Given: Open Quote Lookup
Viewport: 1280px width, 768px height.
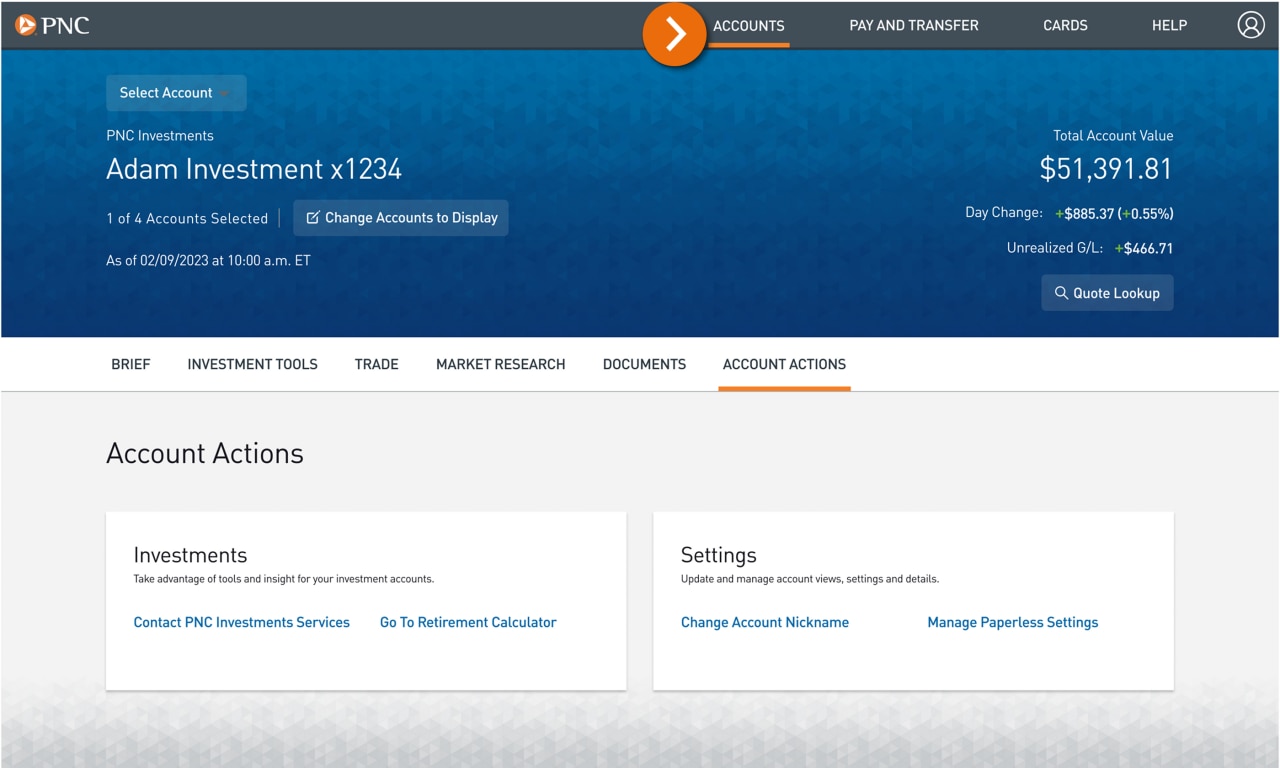Looking at the screenshot, I should [x=1107, y=292].
